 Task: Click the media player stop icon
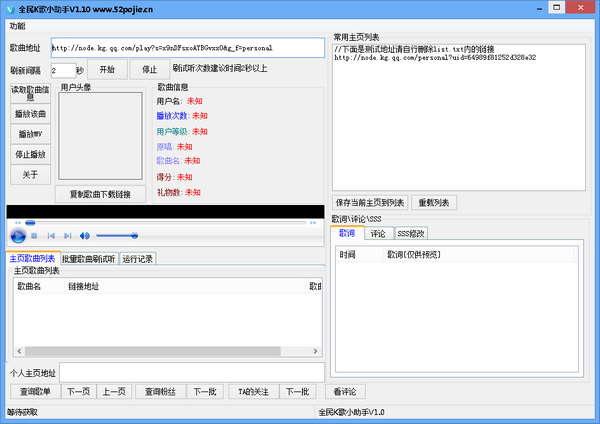tap(35, 236)
